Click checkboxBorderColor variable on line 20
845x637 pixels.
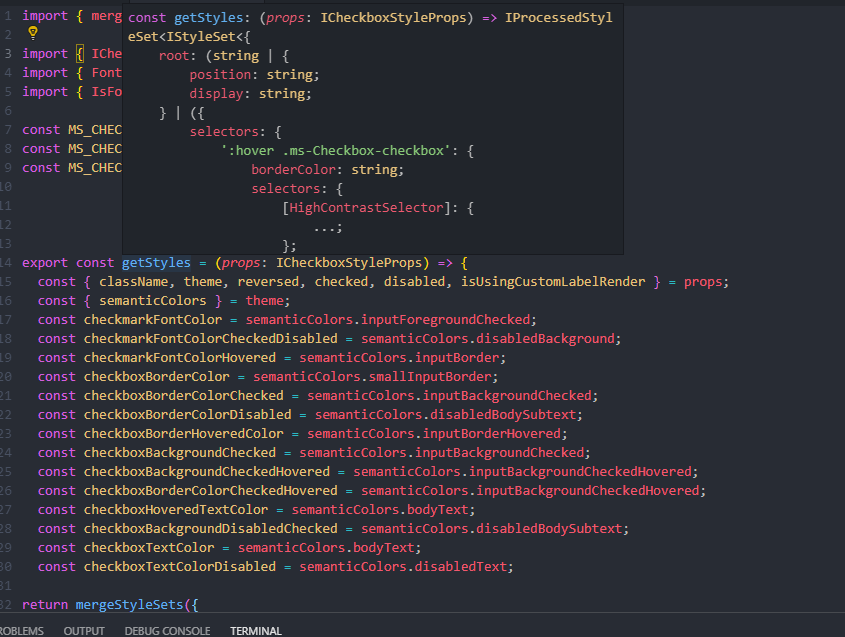[156, 377]
